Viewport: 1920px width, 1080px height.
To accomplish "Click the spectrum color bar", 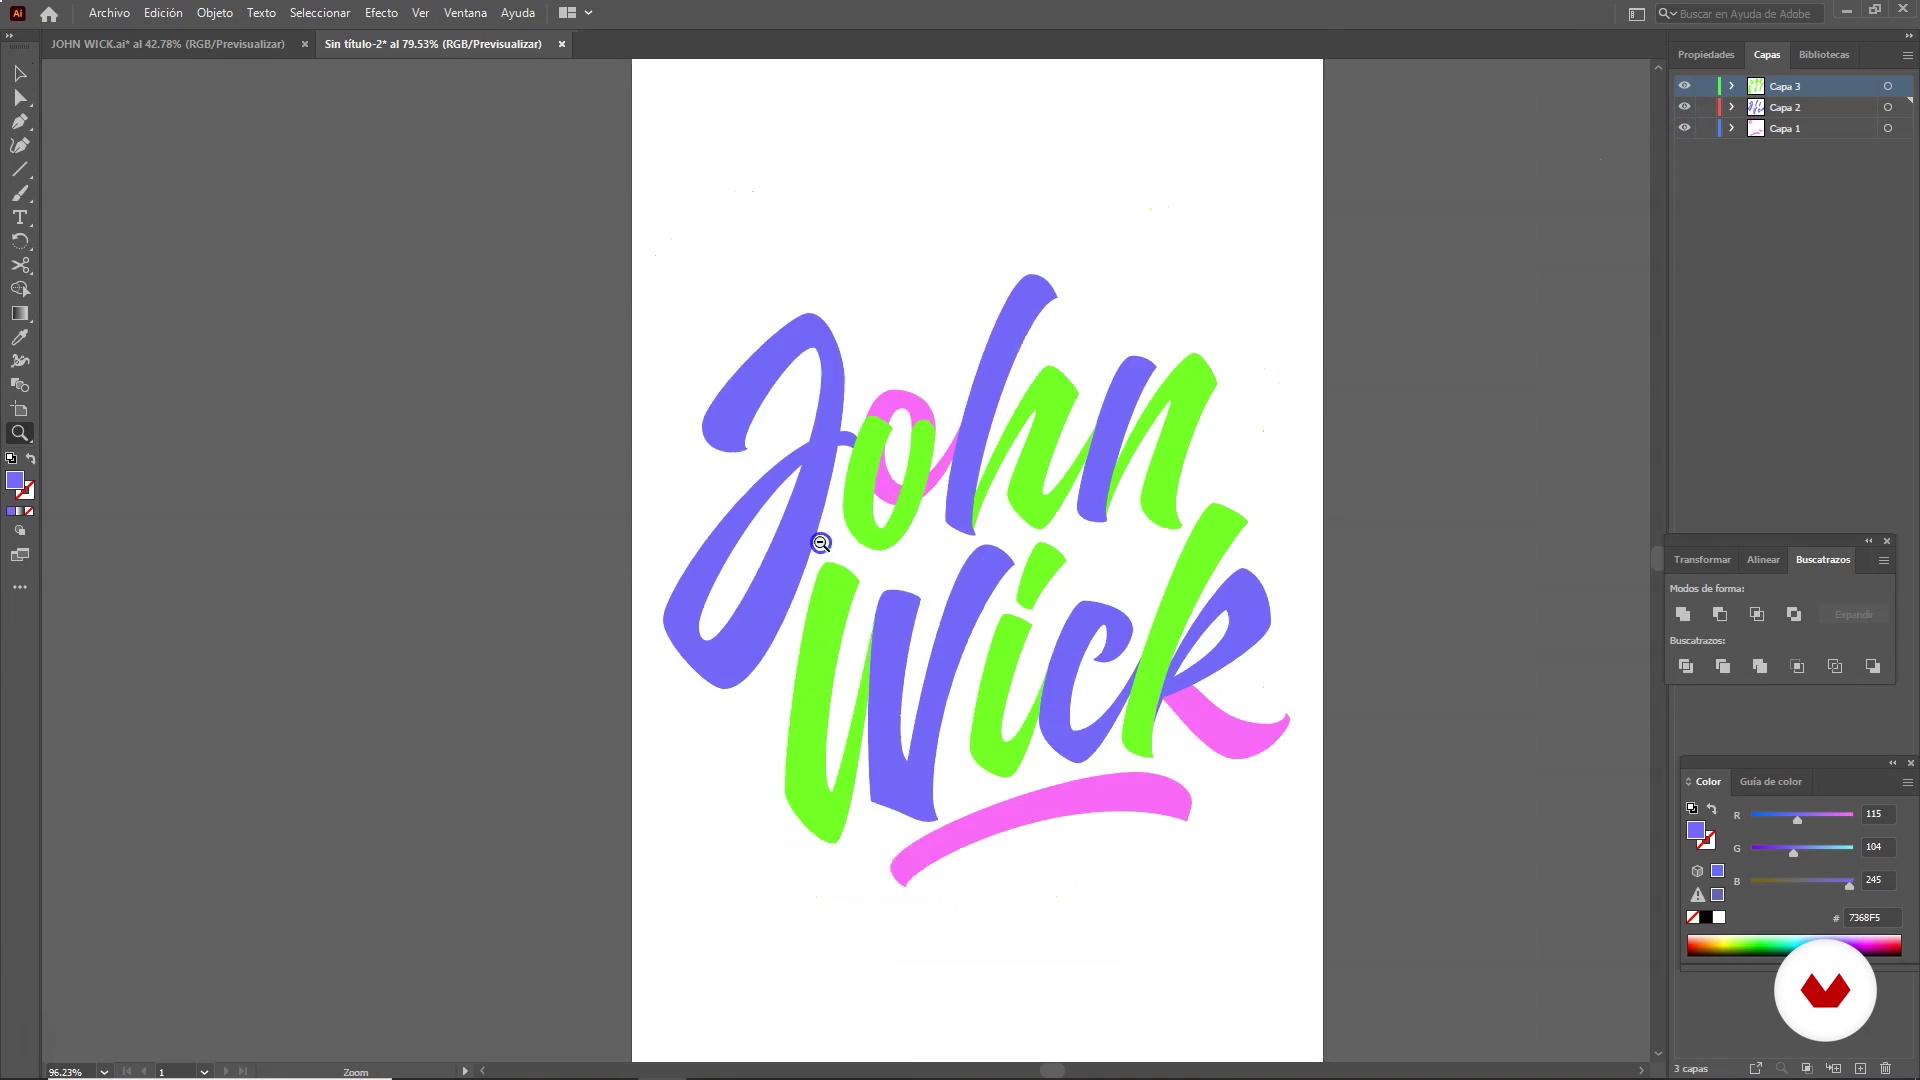I will (1794, 946).
